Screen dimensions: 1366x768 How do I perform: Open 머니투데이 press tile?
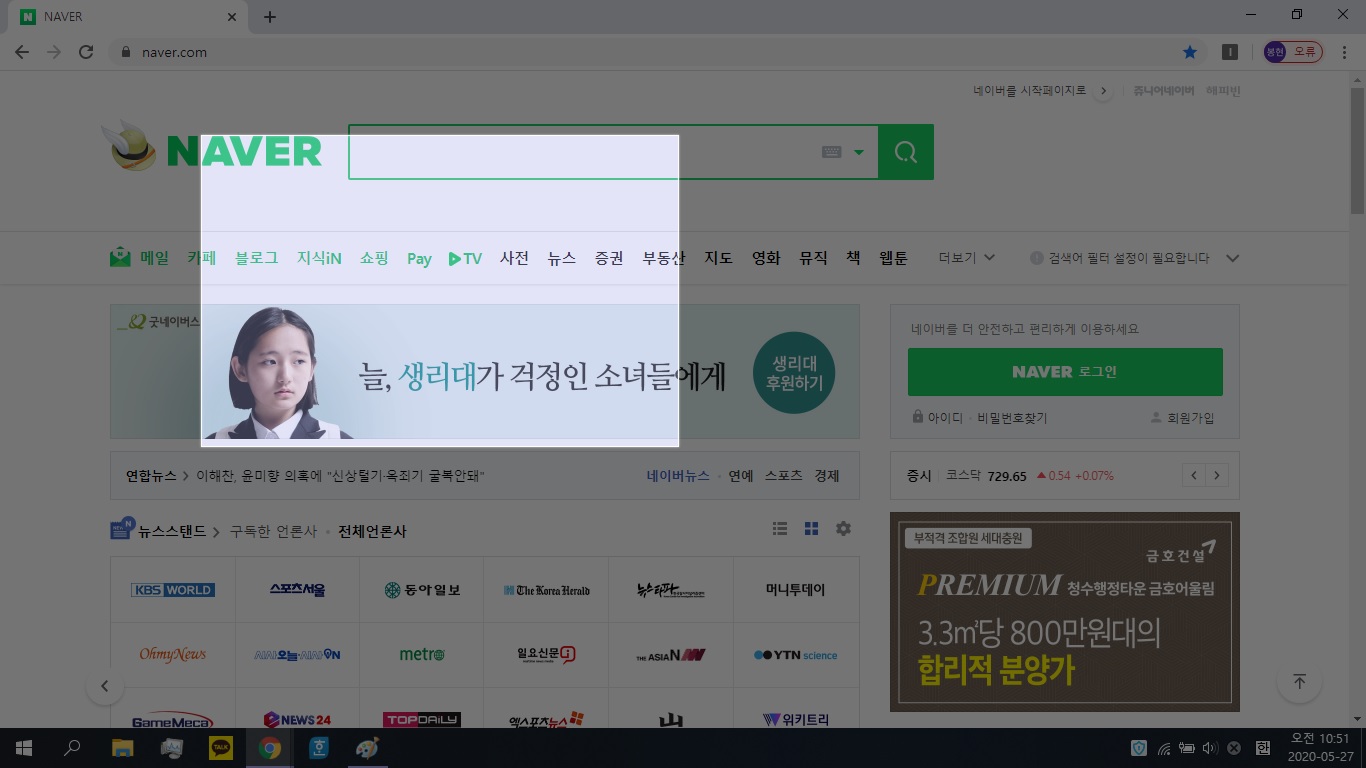pyautogui.click(x=796, y=590)
